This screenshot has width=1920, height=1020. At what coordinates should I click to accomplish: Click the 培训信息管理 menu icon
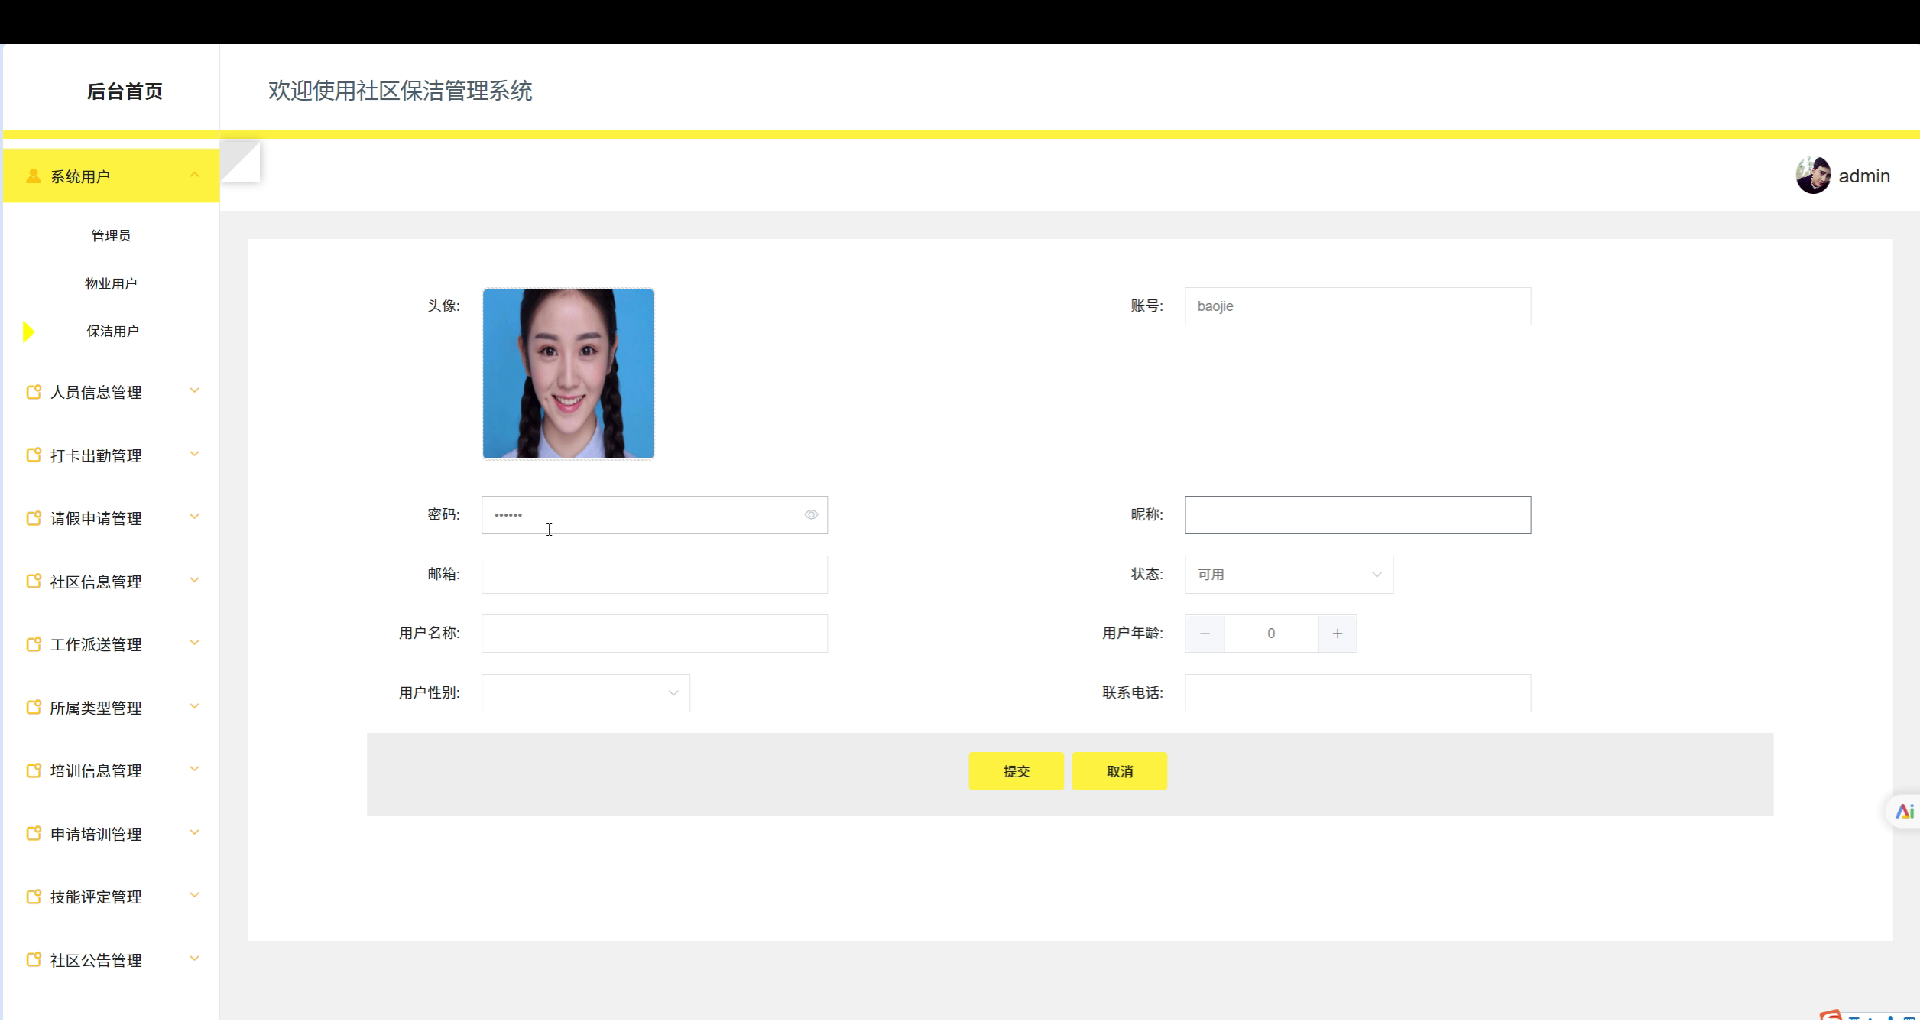pyautogui.click(x=34, y=770)
